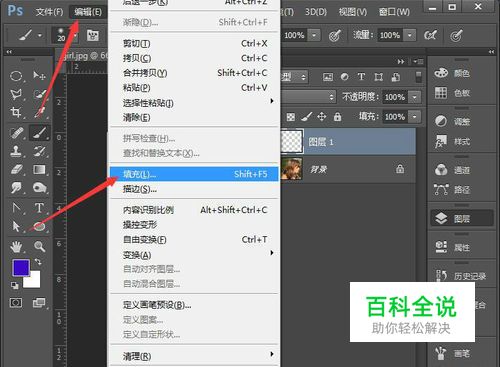Select the Elliptical Marquee tool

[x=16, y=76]
